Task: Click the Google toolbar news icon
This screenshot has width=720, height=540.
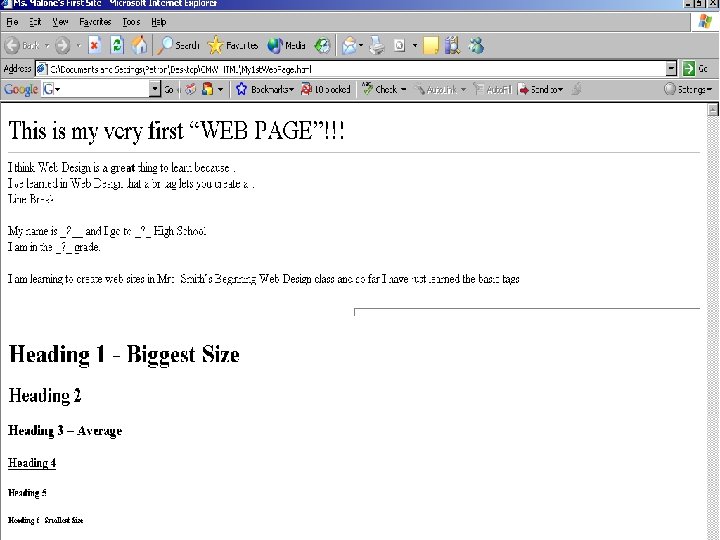Action: [190, 89]
